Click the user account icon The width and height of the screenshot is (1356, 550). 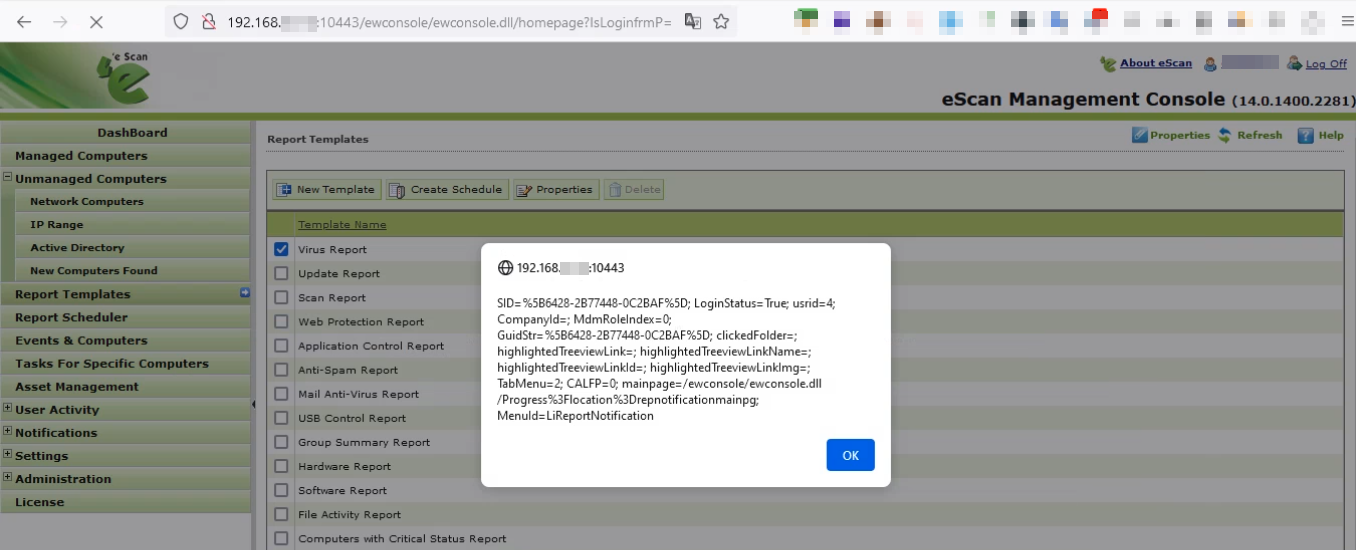1210,64
